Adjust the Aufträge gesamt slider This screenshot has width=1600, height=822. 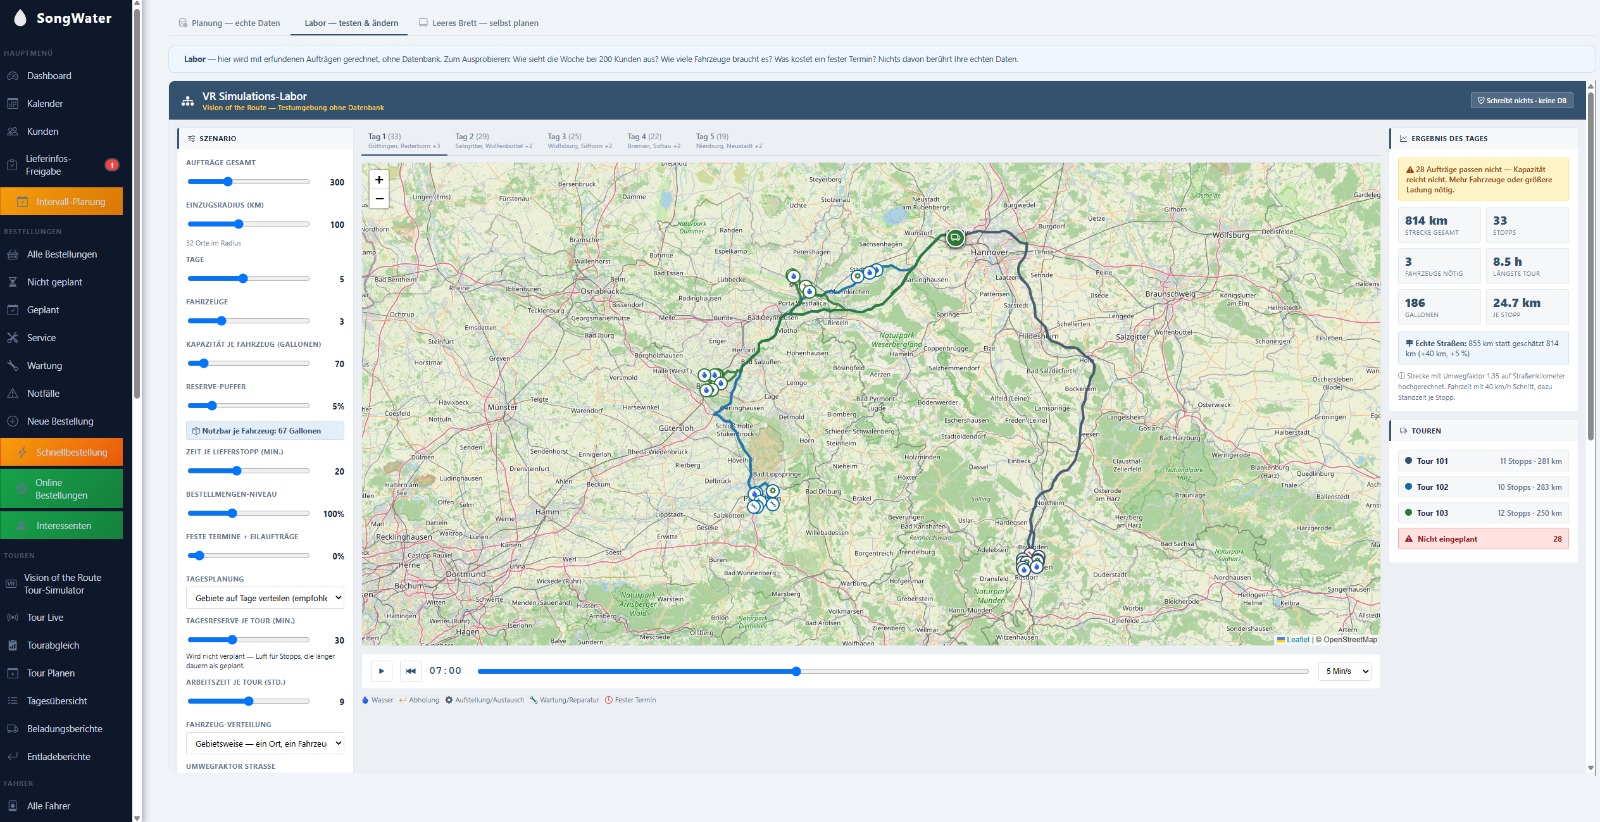(249, 182)
